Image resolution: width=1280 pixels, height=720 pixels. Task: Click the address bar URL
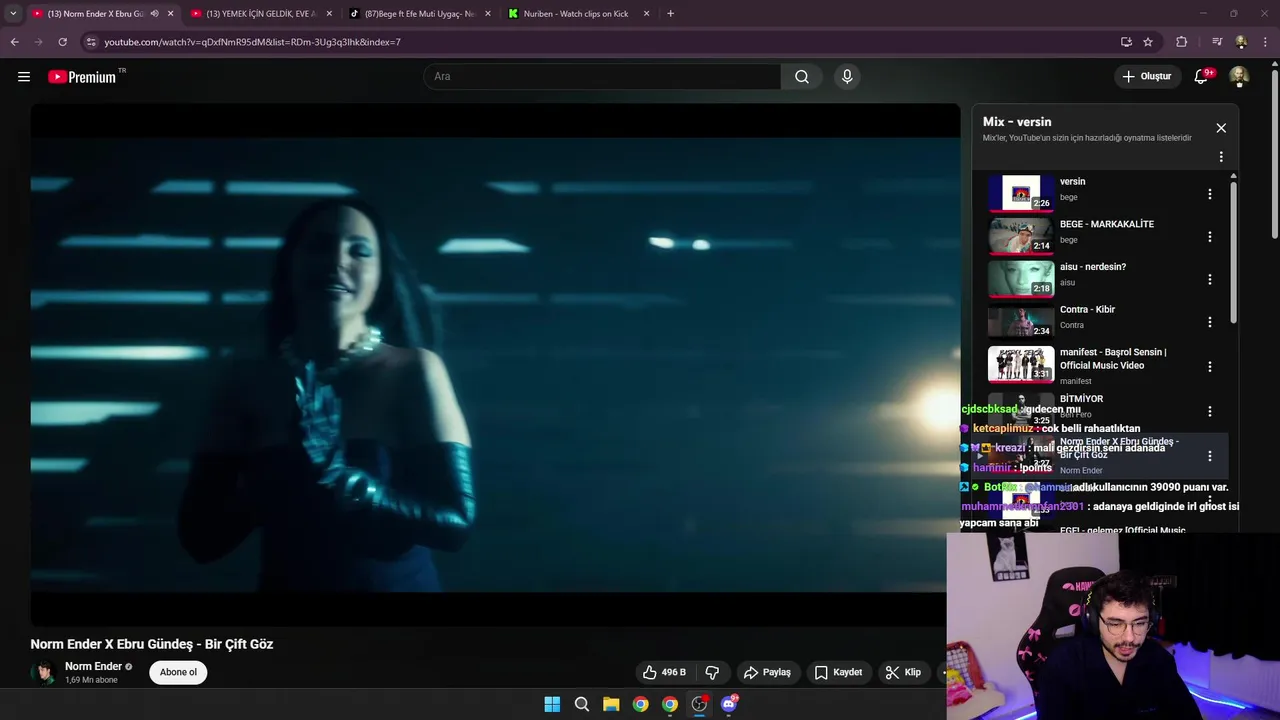tap(252, 42)
